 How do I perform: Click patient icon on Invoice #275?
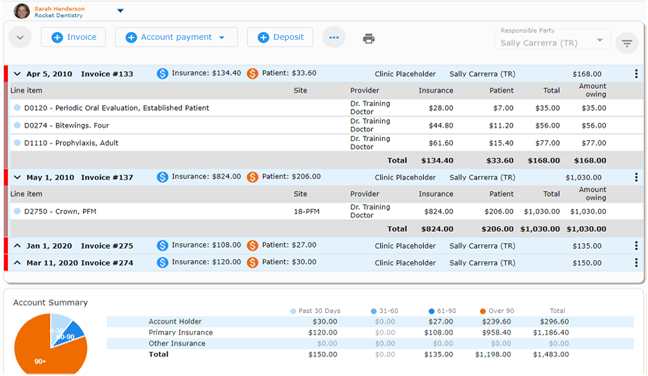pos(253,245)
